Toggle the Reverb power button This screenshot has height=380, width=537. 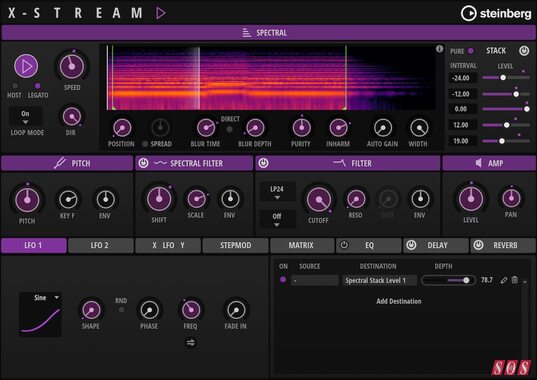[x=478, y=245]
